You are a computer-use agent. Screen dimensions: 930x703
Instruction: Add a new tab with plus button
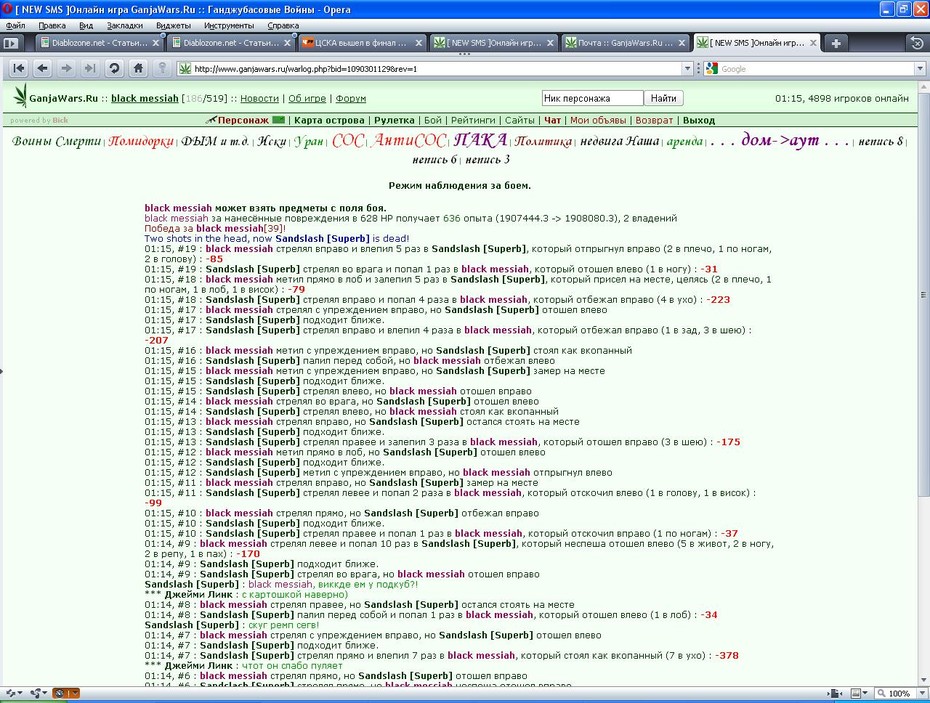coord(836,43)
